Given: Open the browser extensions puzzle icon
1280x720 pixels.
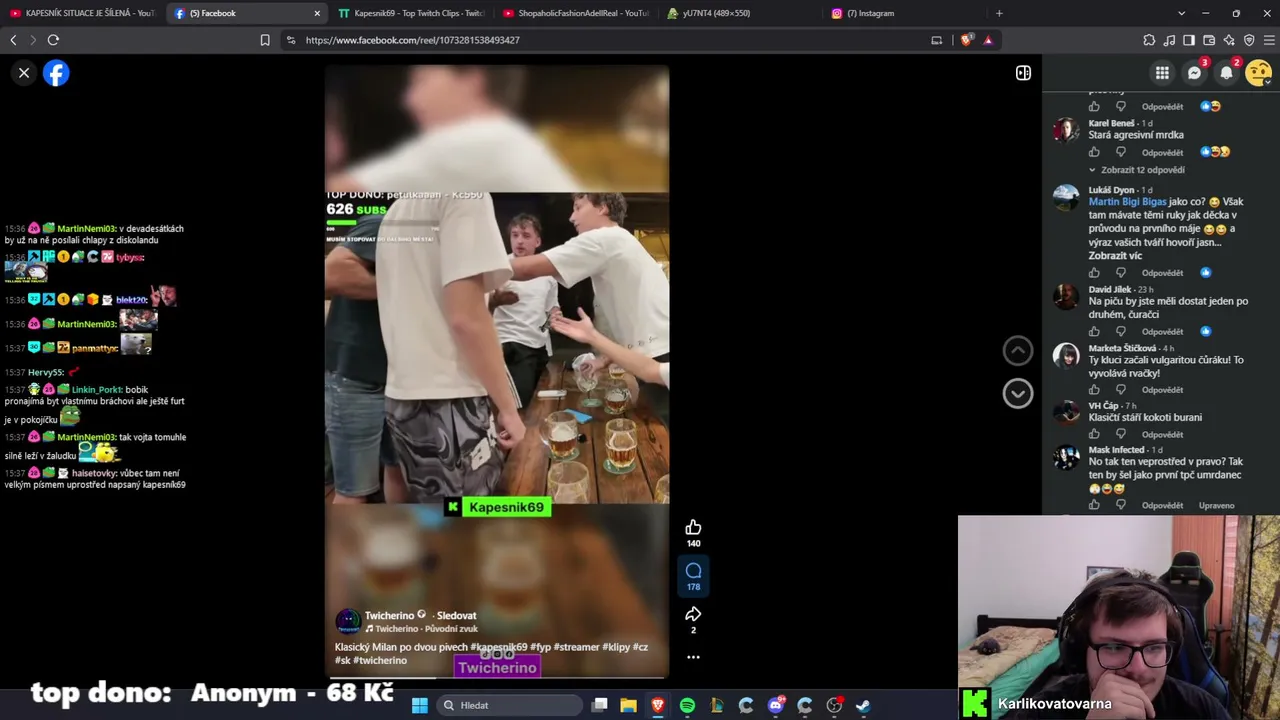Looking at the screenshot, I should point(1149,40).
